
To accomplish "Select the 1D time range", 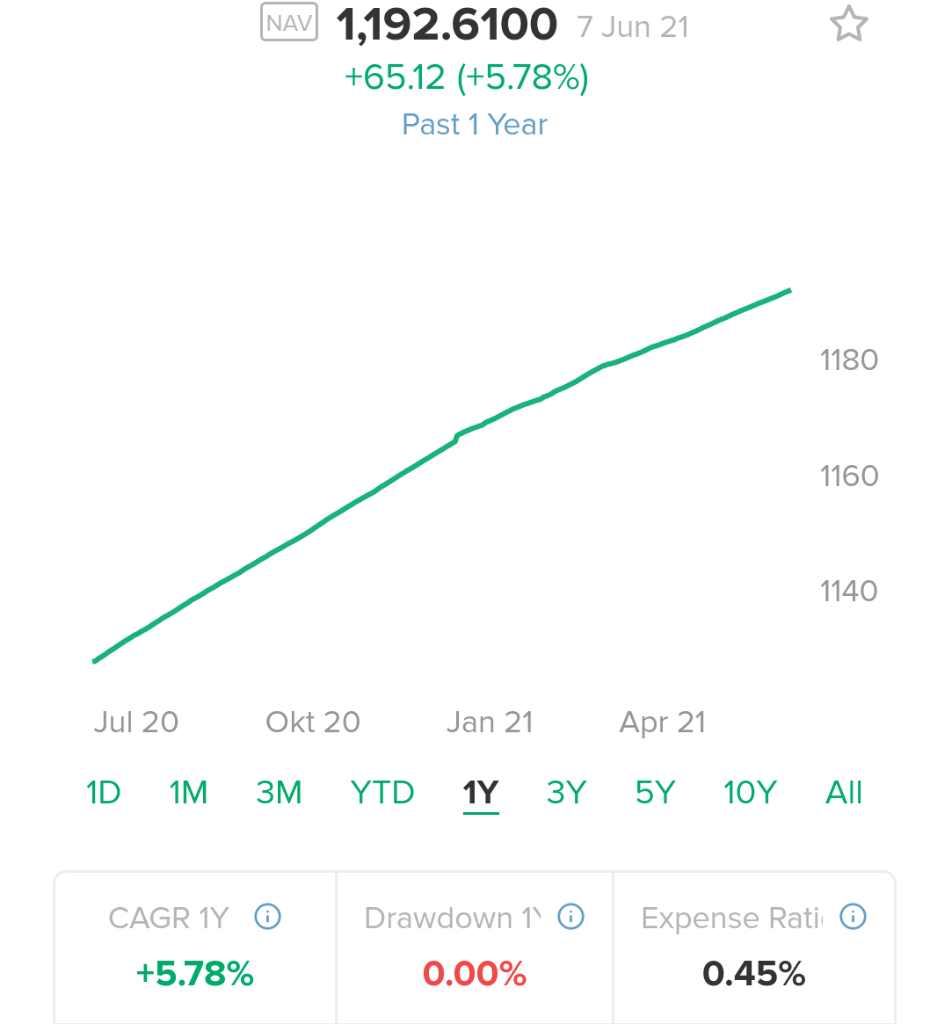I will pyautogui.click(x=103, y=793).
